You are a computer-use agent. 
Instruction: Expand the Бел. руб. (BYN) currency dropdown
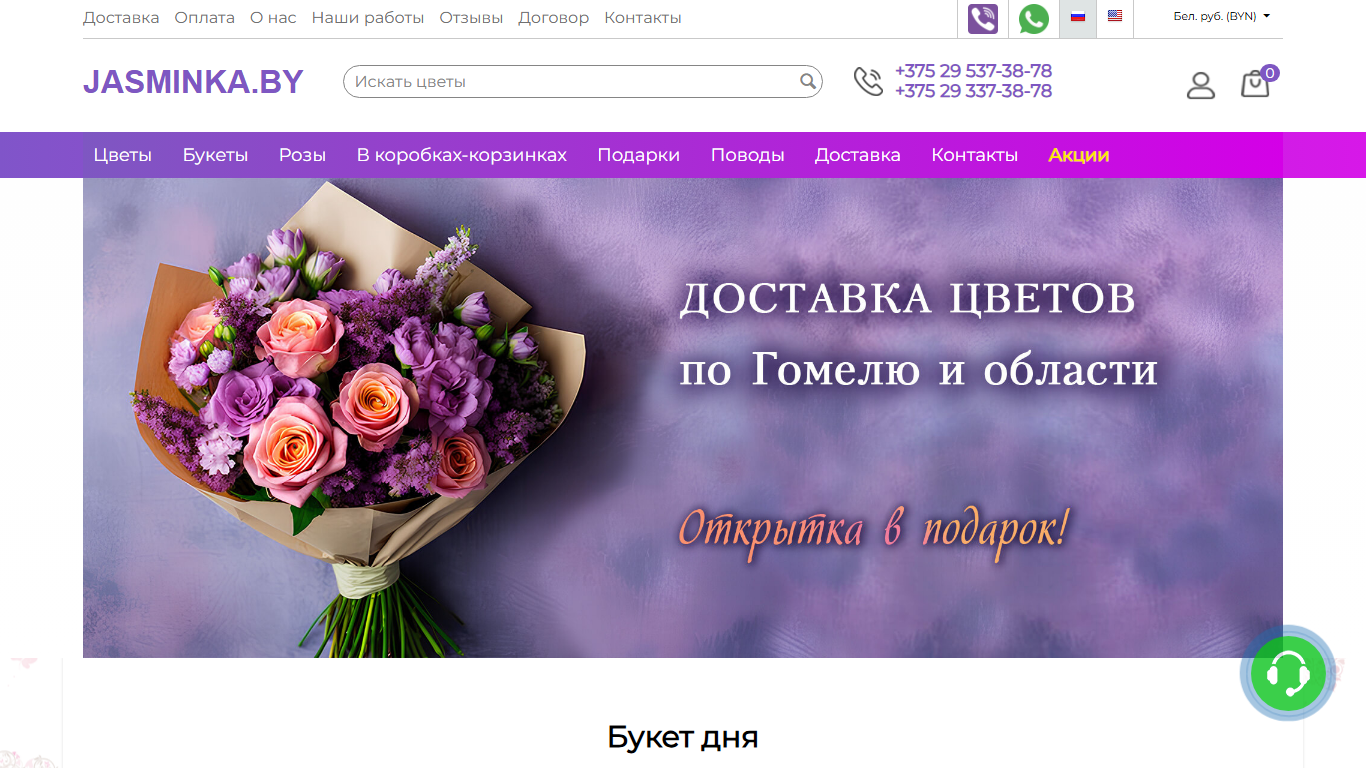pyautogui.click(x=1222, y=16)
